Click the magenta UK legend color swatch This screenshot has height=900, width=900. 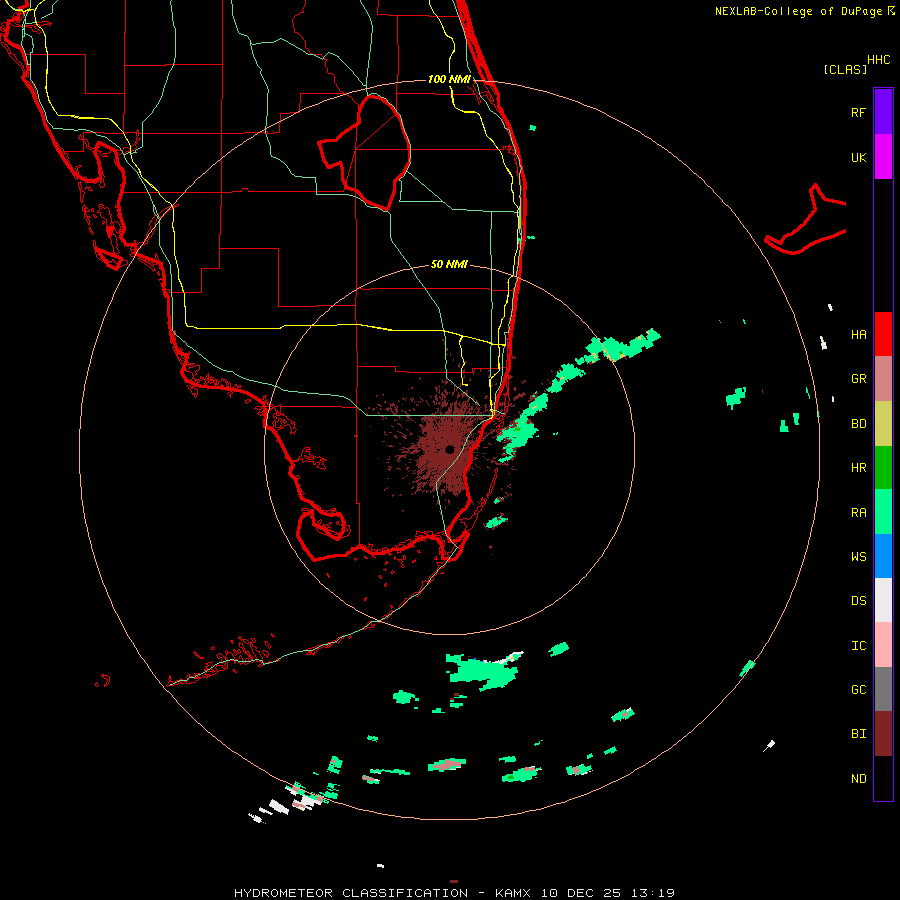pos(883,157)
